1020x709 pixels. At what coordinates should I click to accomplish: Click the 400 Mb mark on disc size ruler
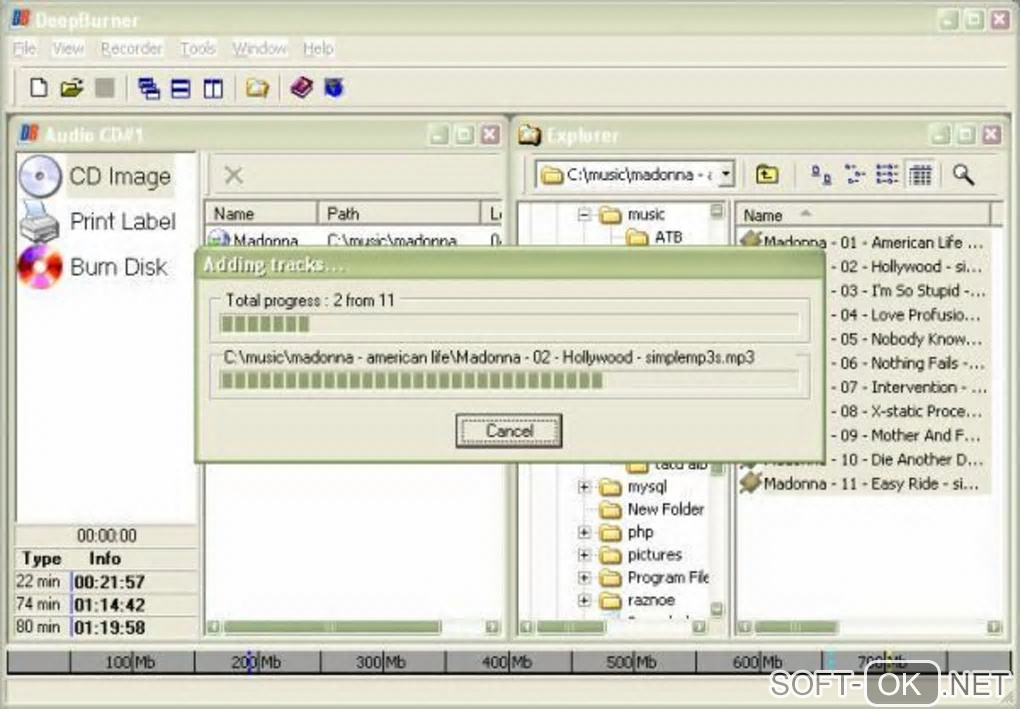507,662
